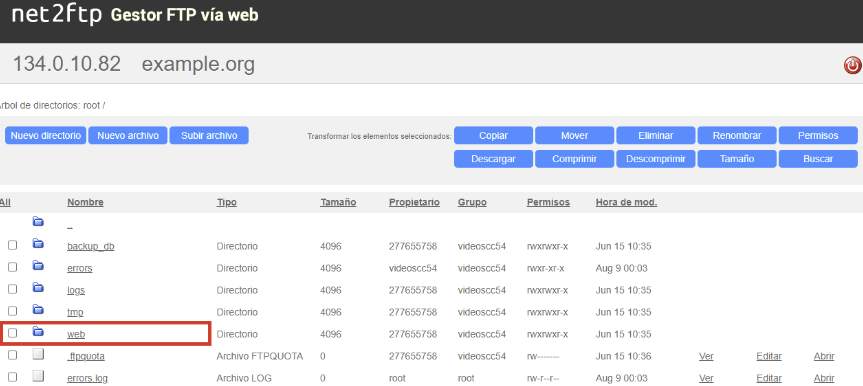Click Ver for the .ftpquota file
This screenshot has height=386, width=863.
pyautogui.click(x=706, y=356)
